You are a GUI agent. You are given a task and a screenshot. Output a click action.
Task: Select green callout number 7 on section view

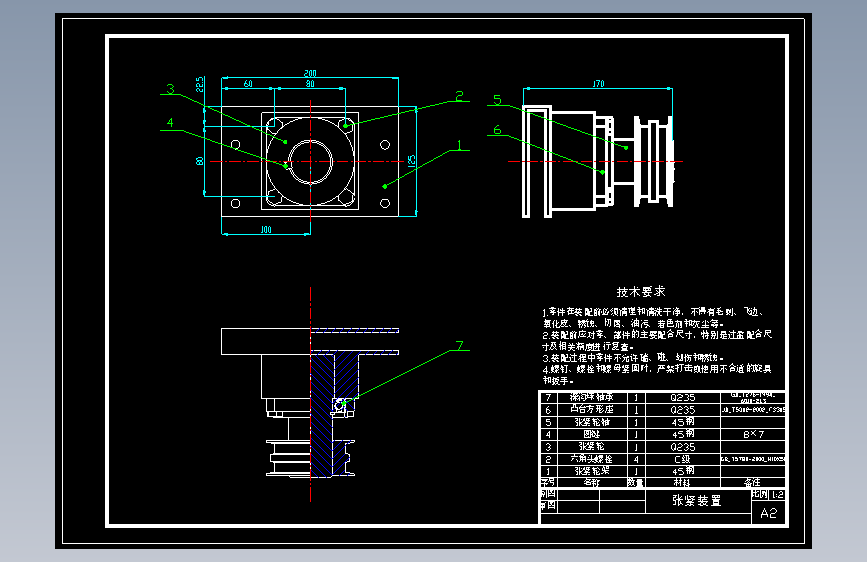pos(459,346)
